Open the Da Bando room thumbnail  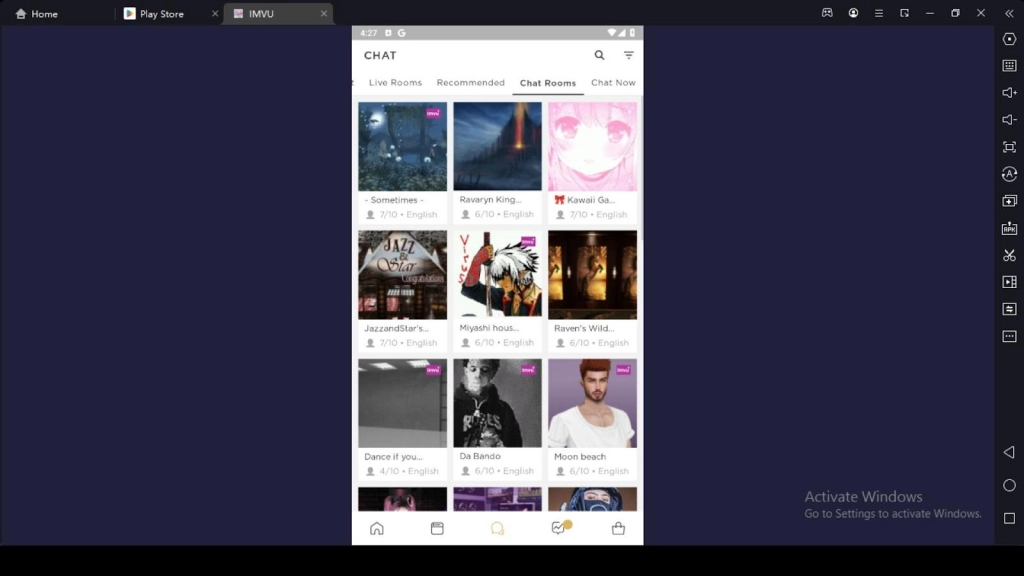(498, 403)
